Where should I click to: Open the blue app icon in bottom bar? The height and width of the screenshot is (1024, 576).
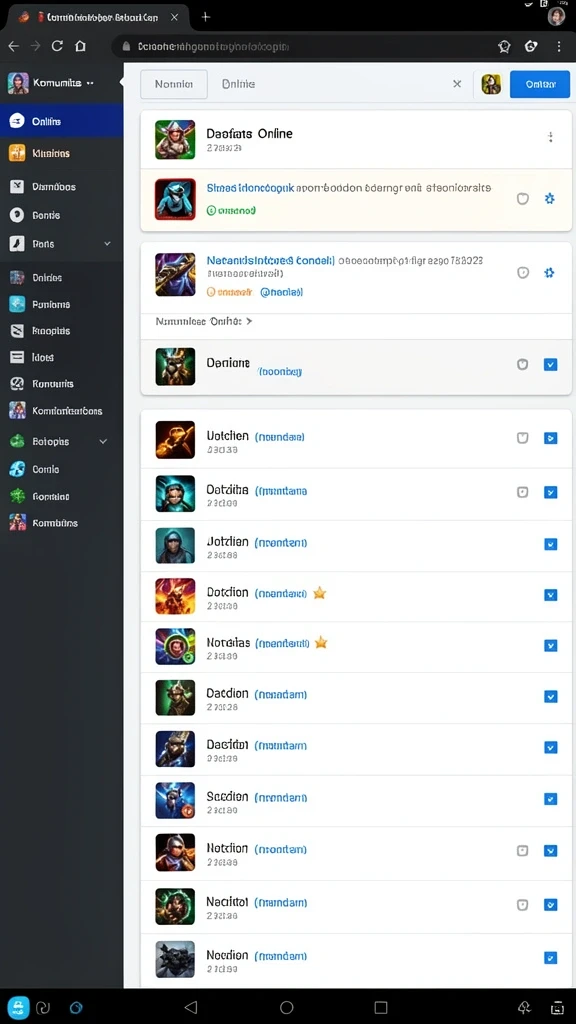click(18, 1007)
